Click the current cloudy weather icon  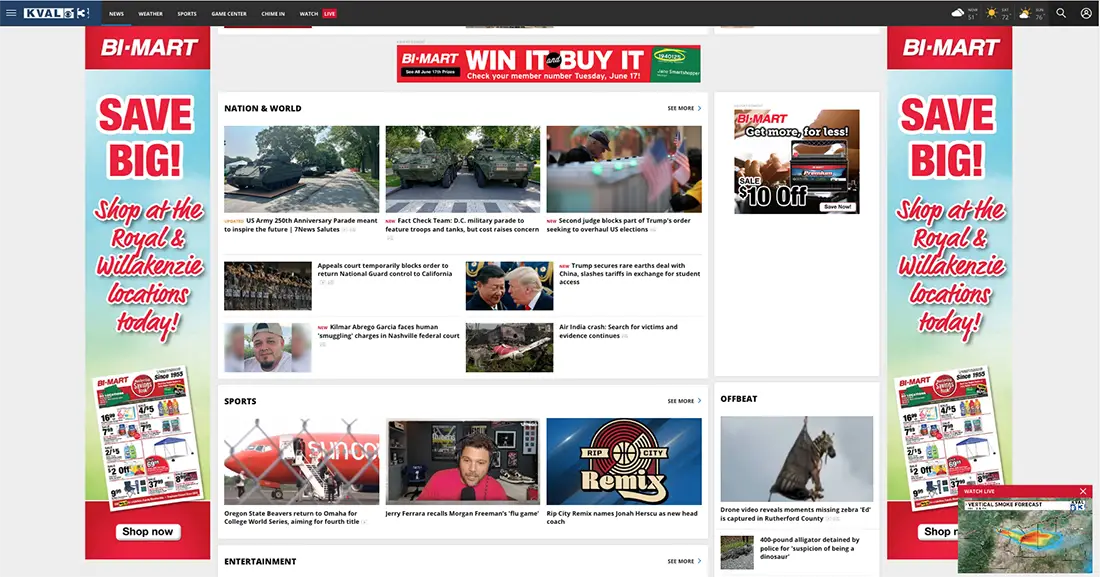coord(958,13)
